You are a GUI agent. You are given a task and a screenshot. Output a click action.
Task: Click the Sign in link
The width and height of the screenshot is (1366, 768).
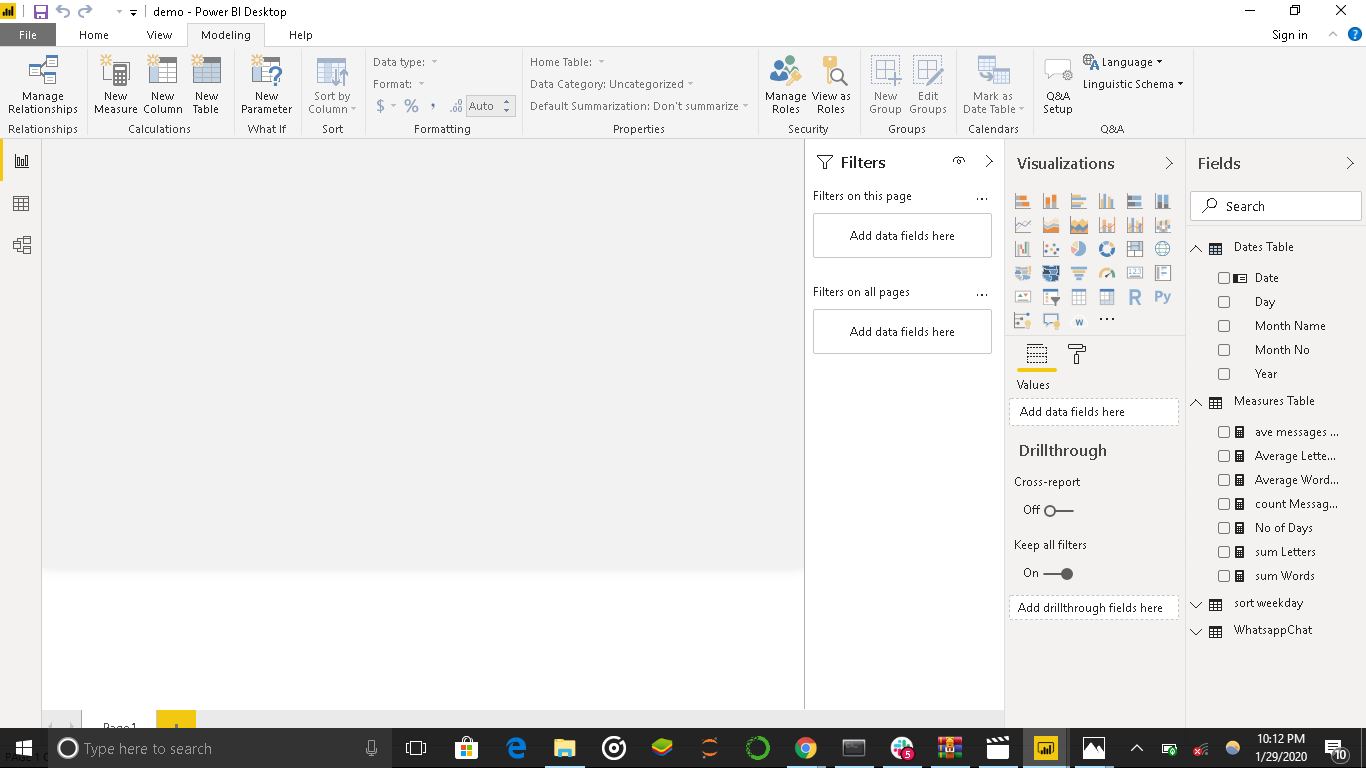point(1290,35)
